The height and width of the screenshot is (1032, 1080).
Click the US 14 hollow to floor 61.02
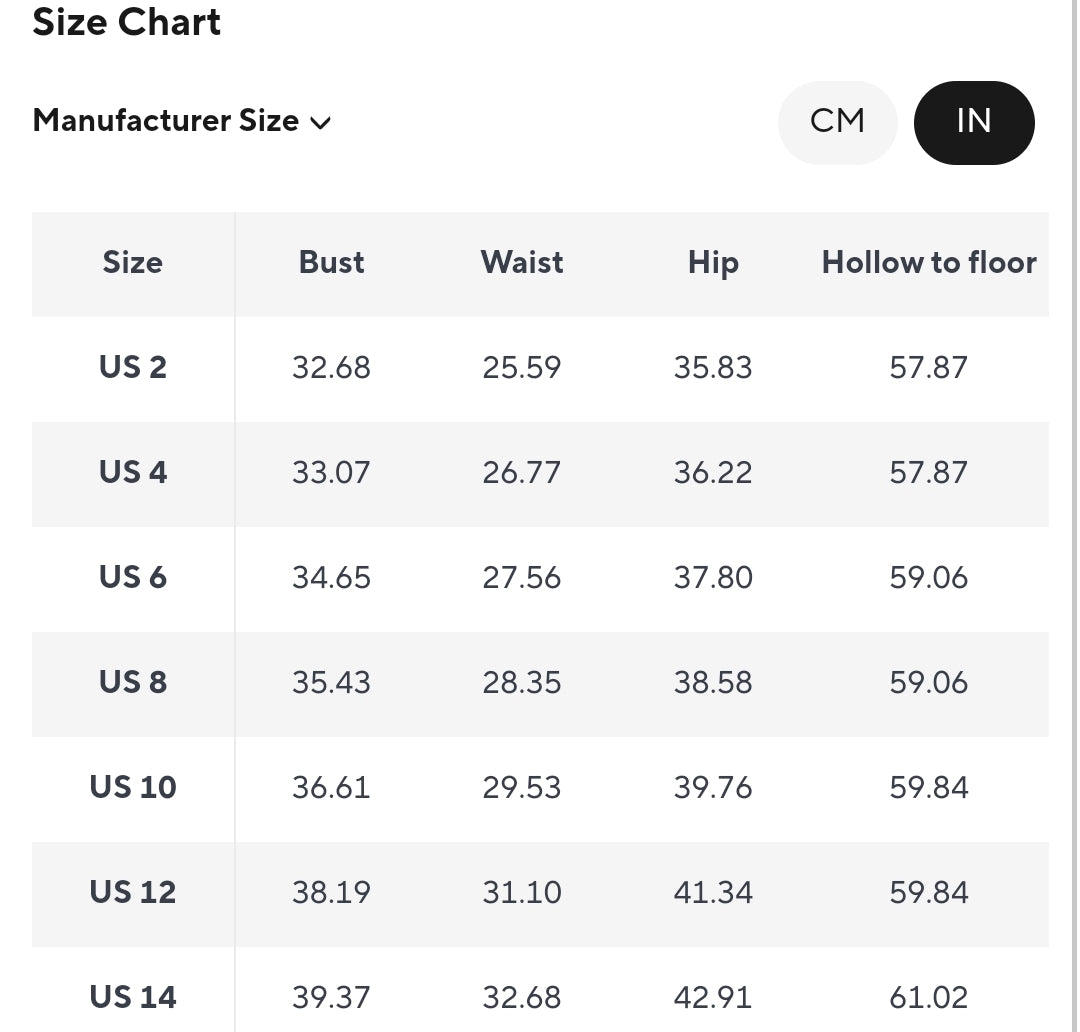coord(929,997)
